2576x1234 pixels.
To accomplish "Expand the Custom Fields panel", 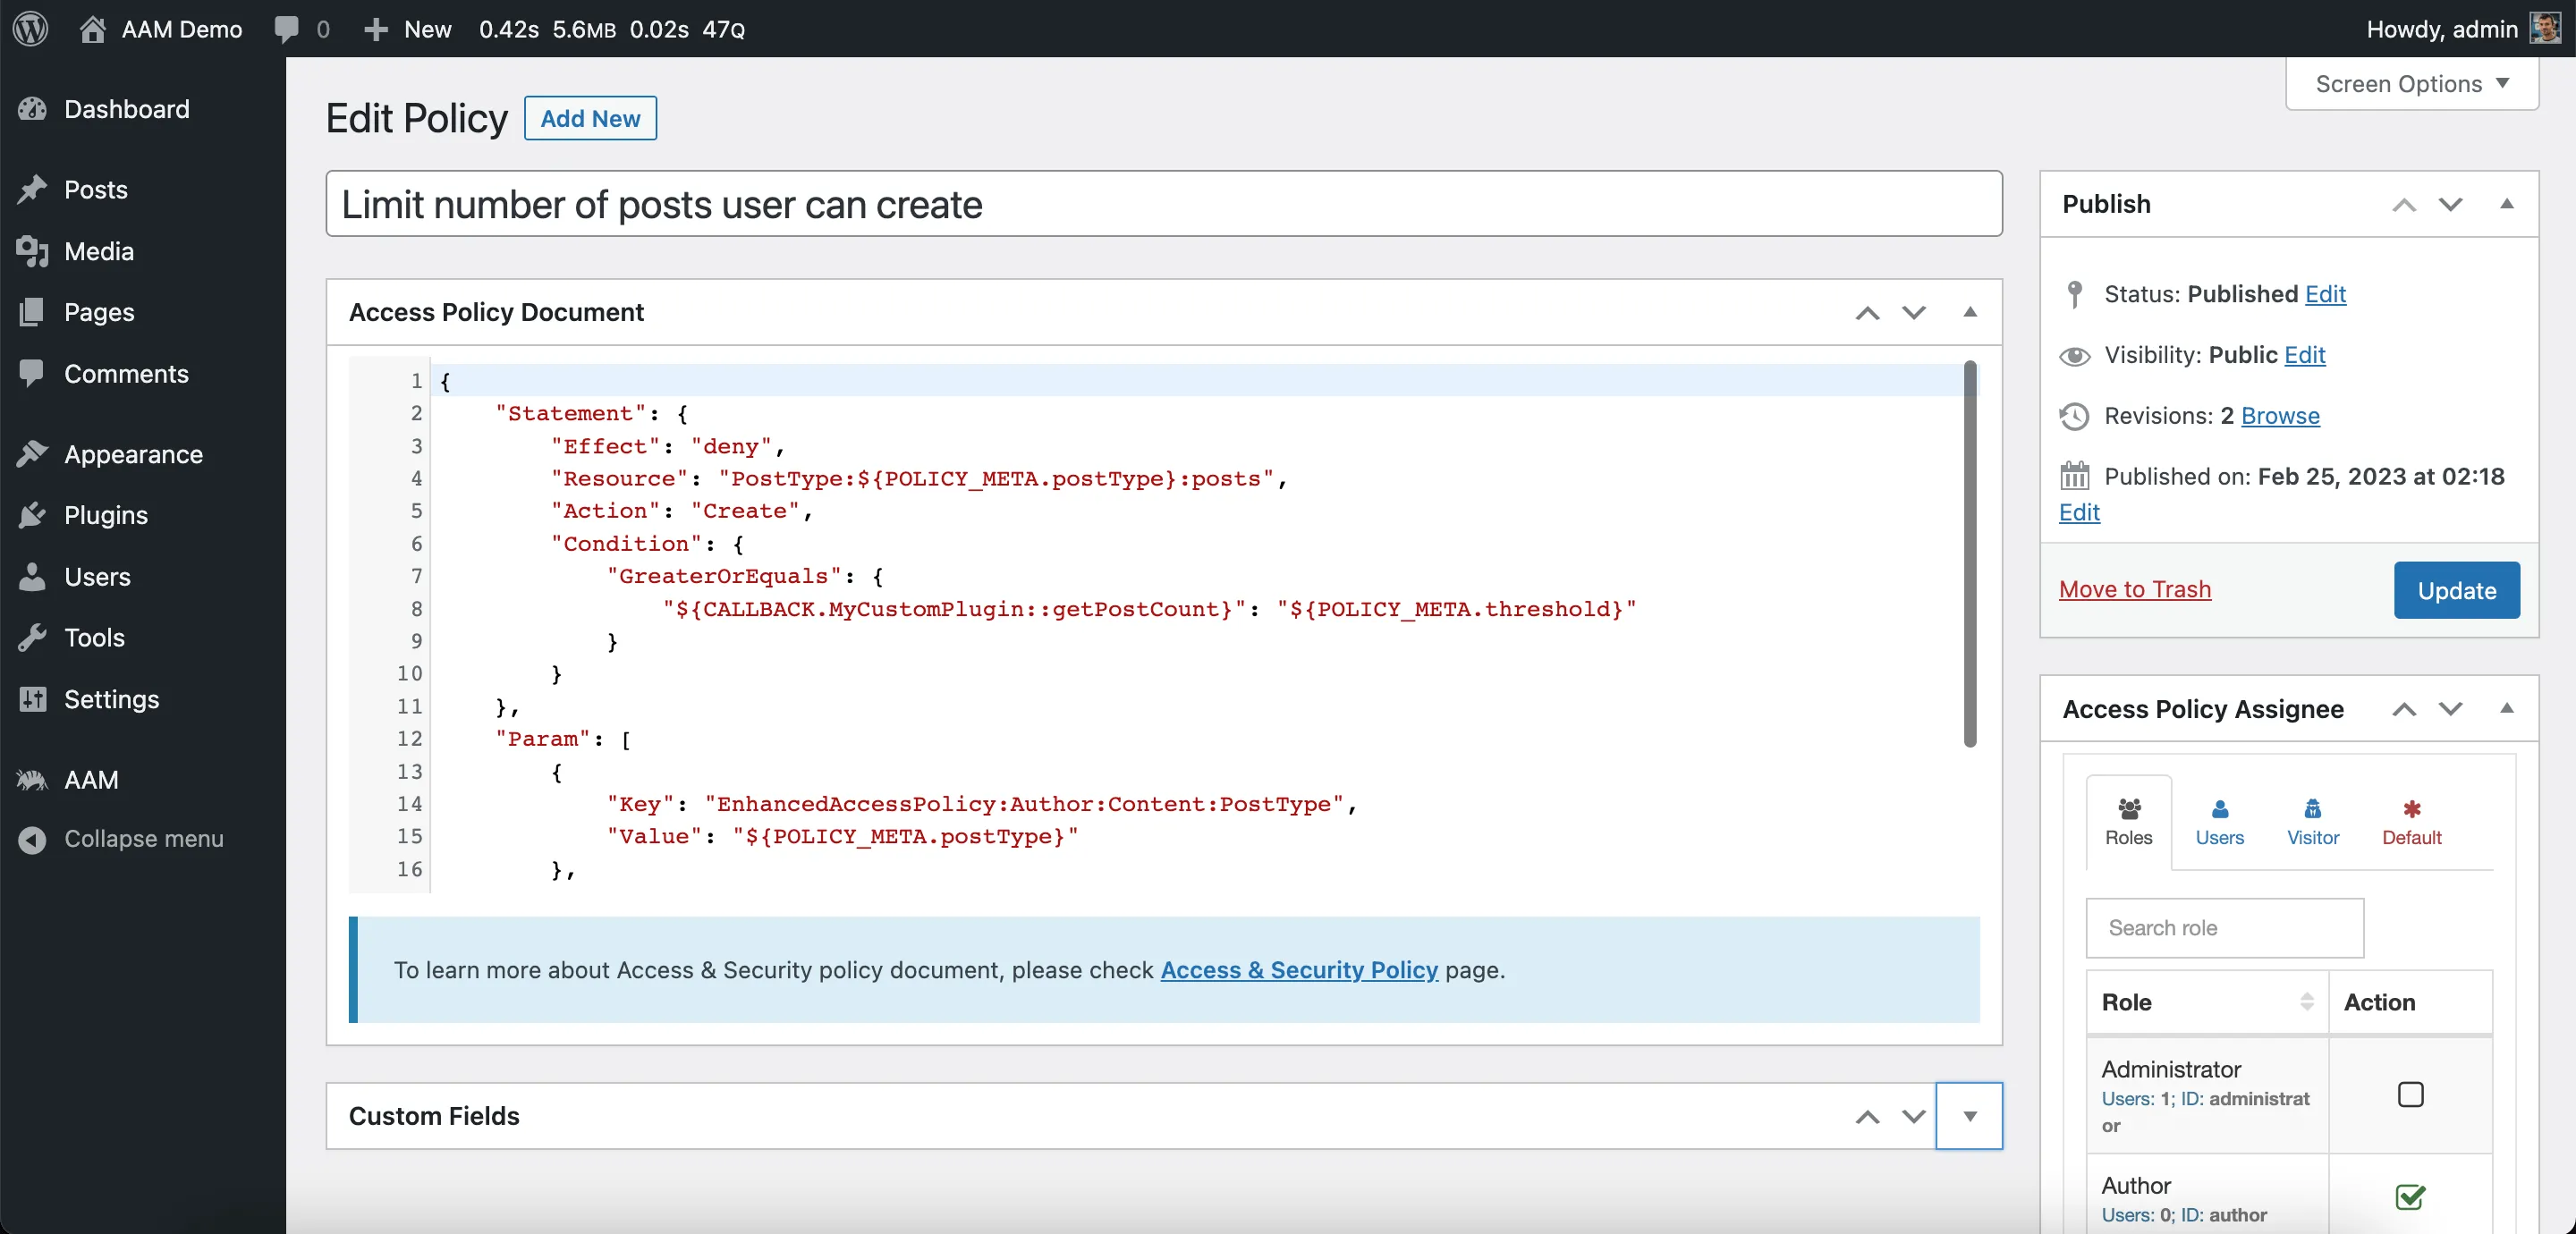I will (1969, 1116).
